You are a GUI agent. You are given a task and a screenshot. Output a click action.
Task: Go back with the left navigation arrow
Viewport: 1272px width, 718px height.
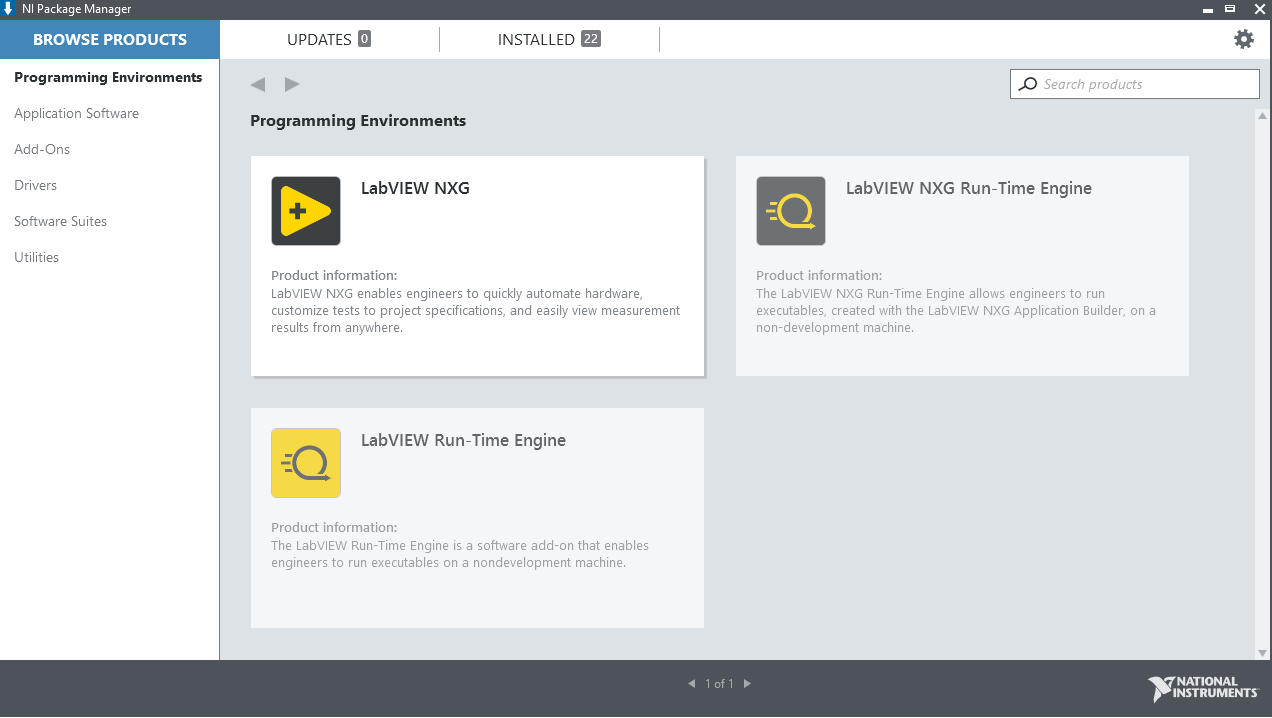point(258,84)
